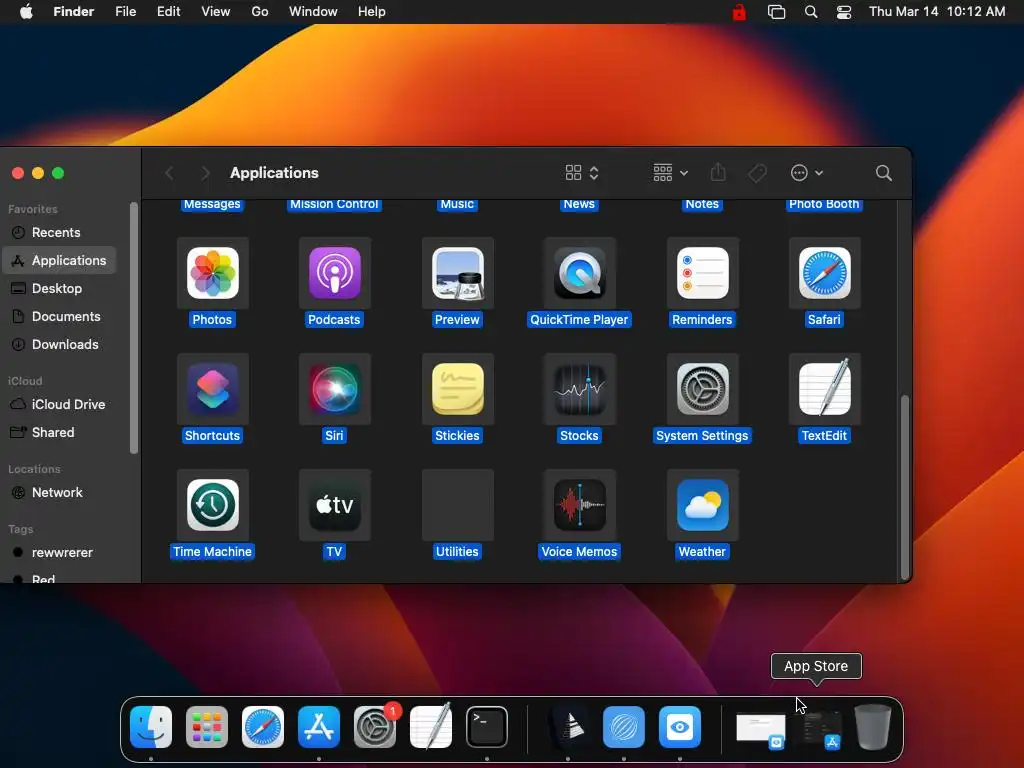Open the icon view switcher dropdown
1024x768 pixels.
click(581, 173)
